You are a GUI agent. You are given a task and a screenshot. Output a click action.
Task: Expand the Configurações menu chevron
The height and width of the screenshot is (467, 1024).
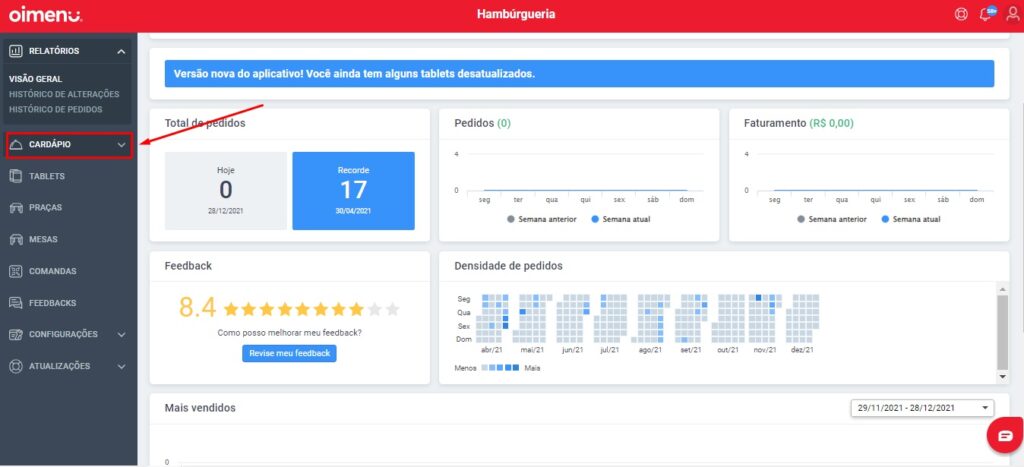coord(121,334)
